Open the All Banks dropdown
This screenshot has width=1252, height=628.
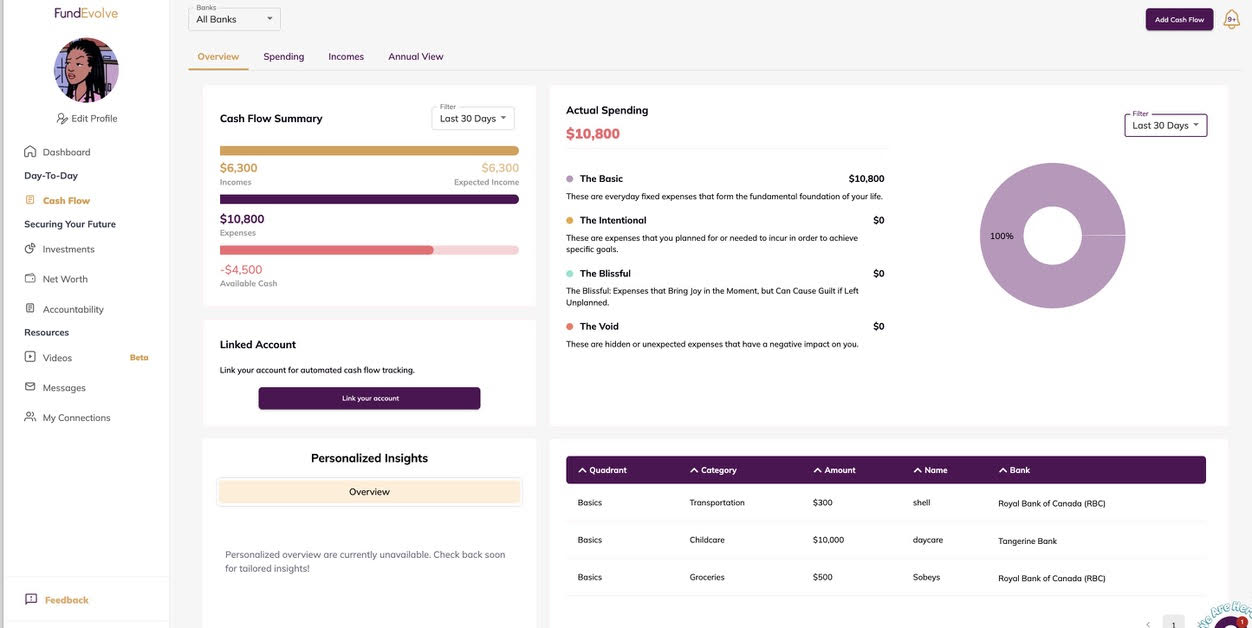pyautogui.click(x=234, y=19)
